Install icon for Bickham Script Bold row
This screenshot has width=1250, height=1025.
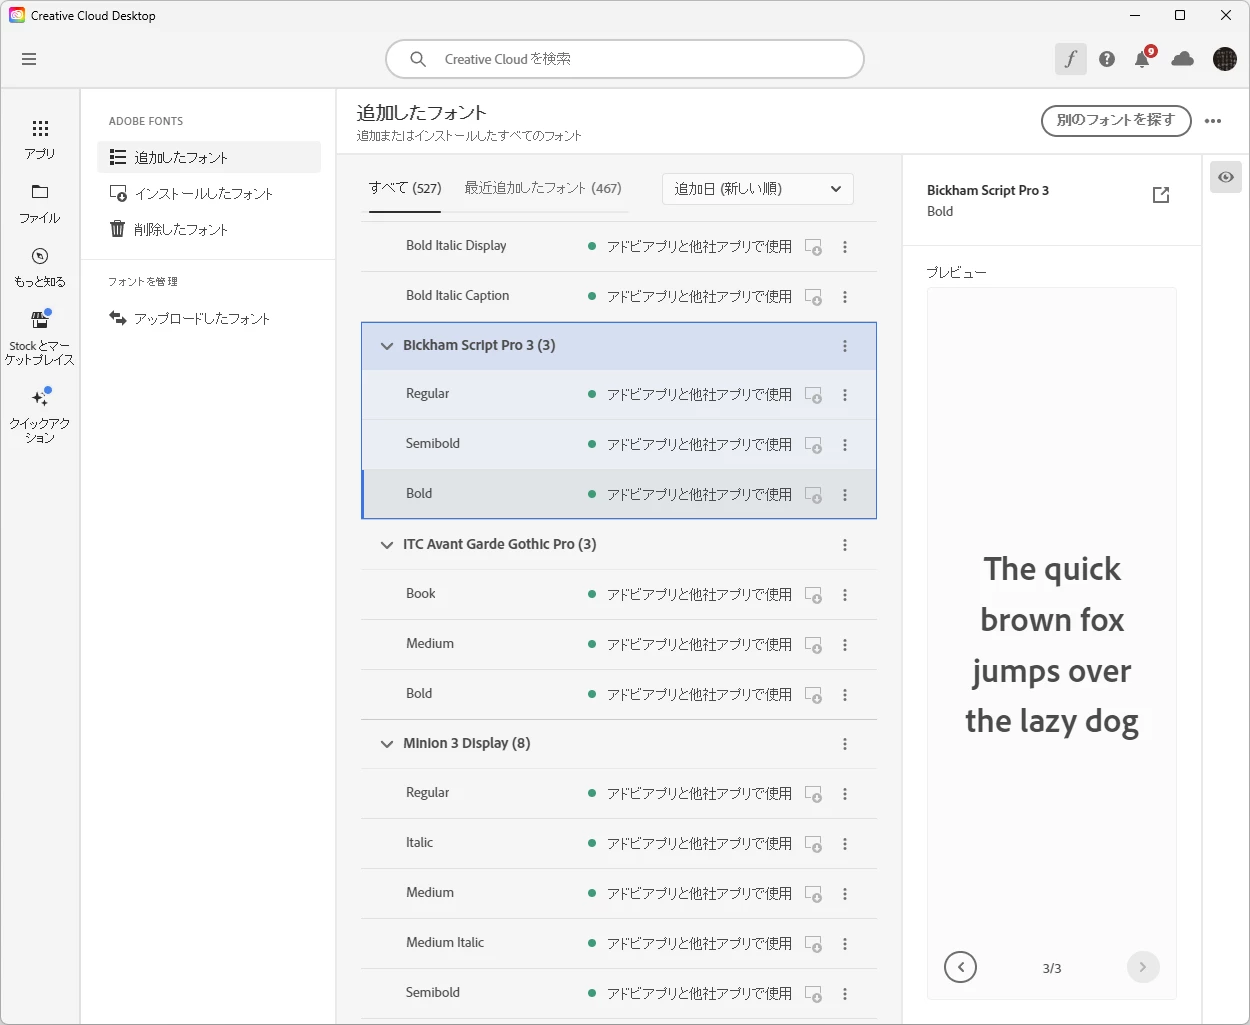814,495
